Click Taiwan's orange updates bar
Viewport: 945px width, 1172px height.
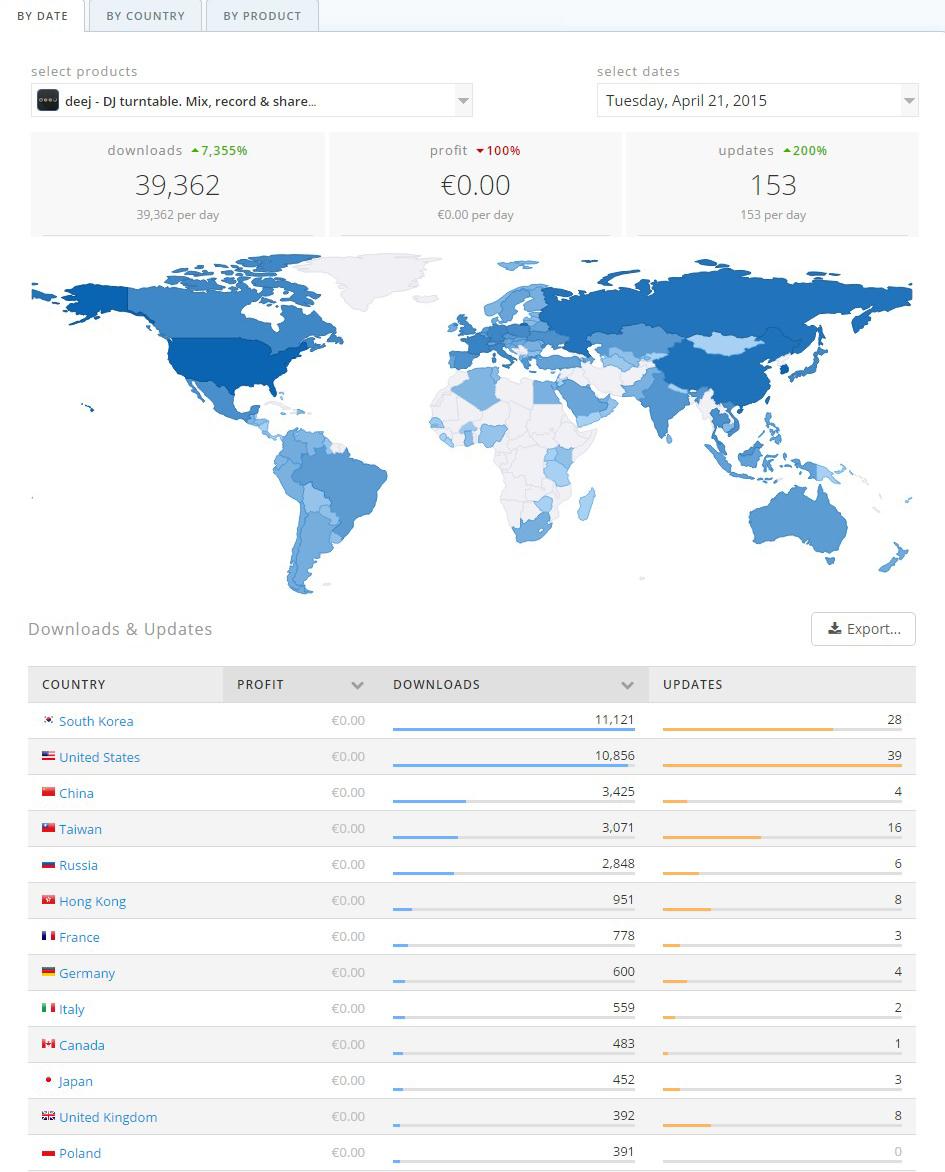point(712,837)
